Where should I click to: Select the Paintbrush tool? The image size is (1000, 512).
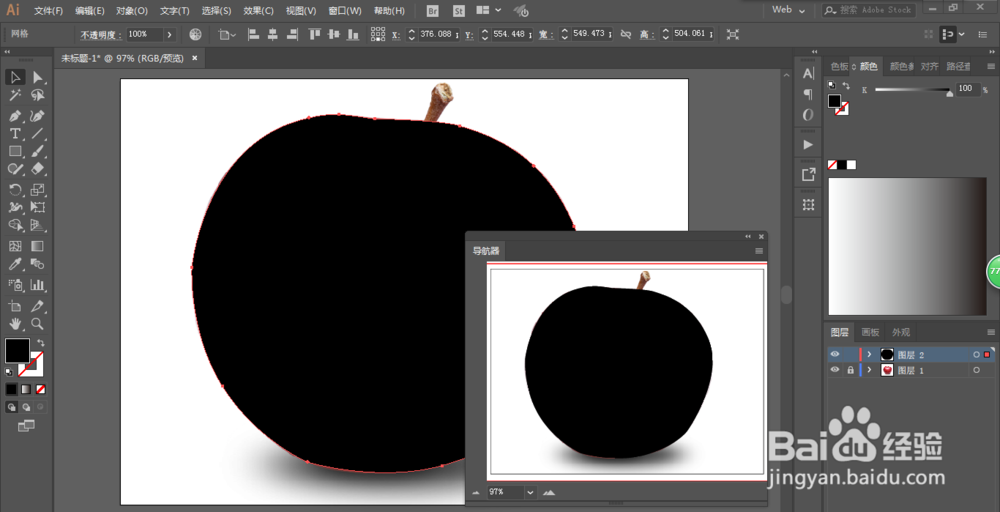38,151
